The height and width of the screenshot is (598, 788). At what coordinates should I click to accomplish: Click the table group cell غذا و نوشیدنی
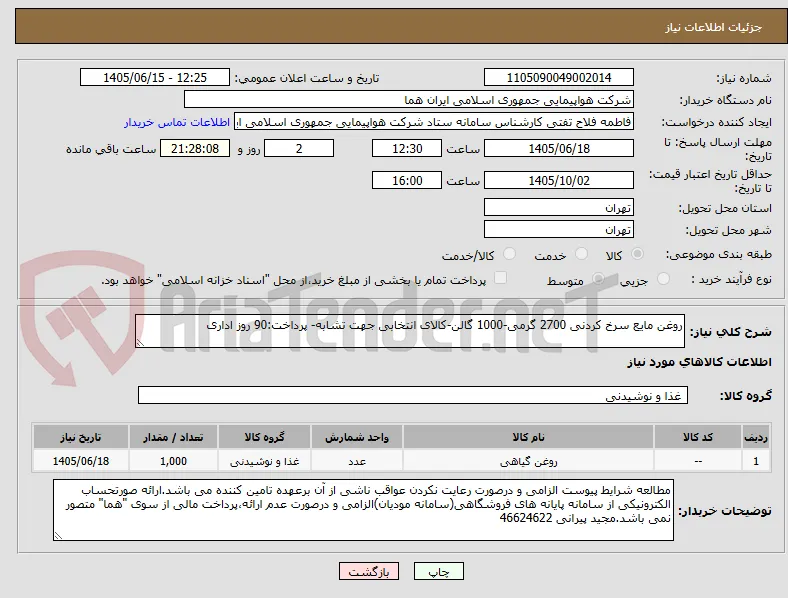tap(264, 461)
